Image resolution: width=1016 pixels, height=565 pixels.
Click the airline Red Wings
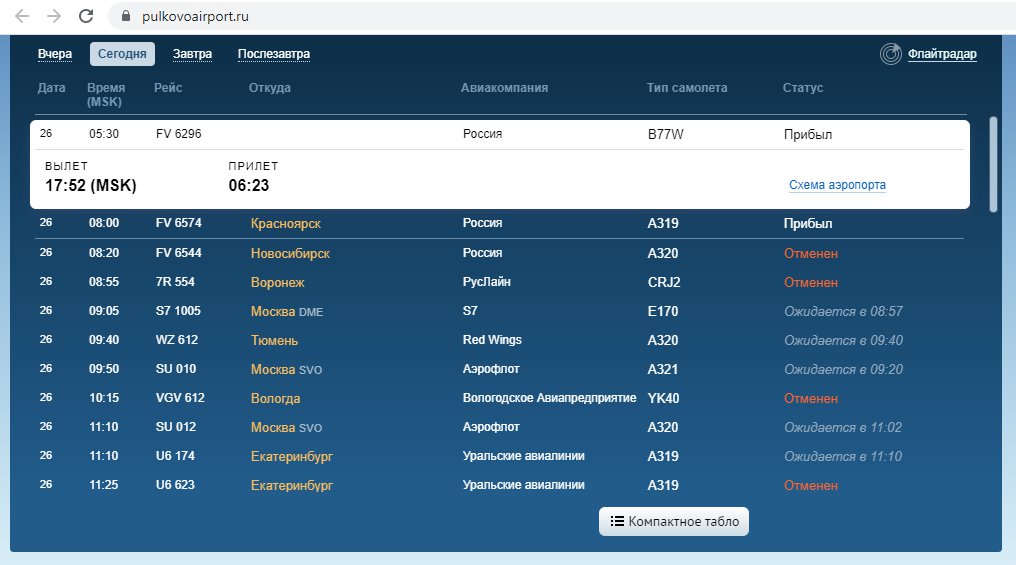(x=492, y=340)
